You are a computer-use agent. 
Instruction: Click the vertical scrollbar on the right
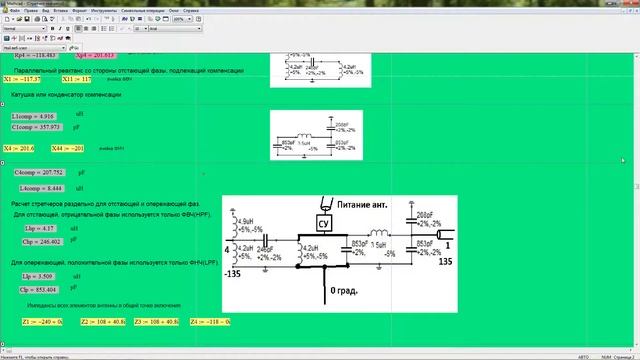637,200
